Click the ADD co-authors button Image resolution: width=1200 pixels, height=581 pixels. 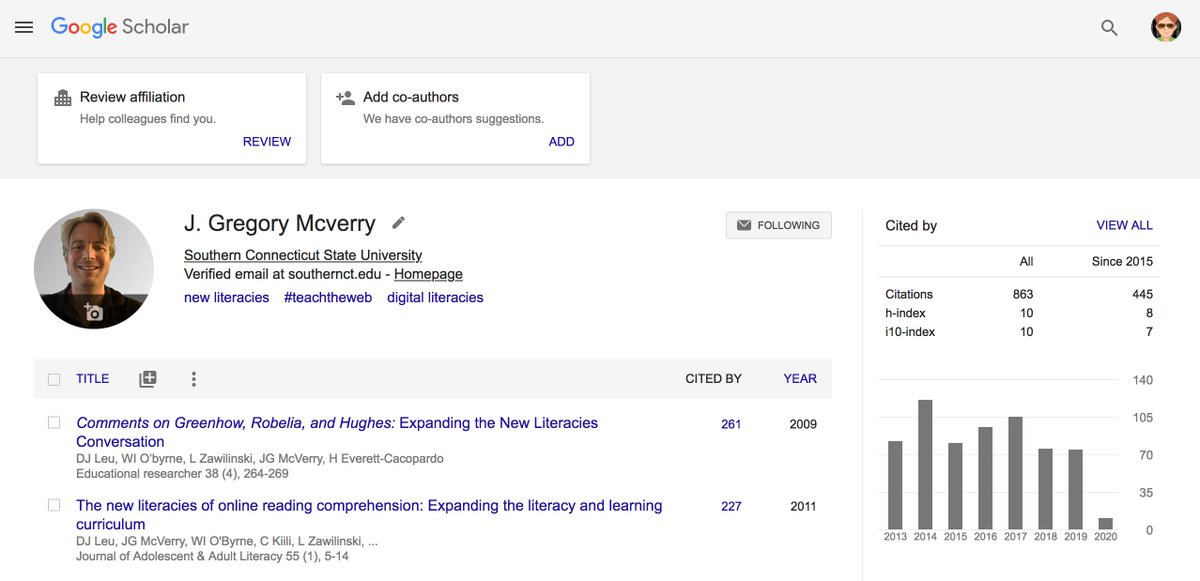[x=562, y=141]
